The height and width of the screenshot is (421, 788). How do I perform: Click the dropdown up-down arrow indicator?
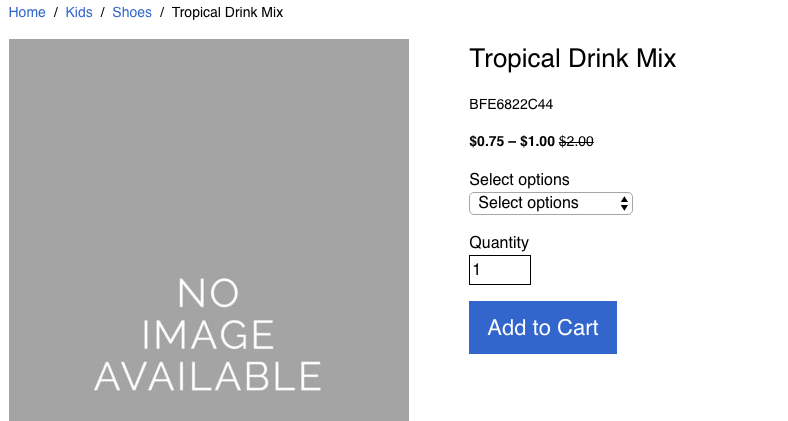point(624,203)
